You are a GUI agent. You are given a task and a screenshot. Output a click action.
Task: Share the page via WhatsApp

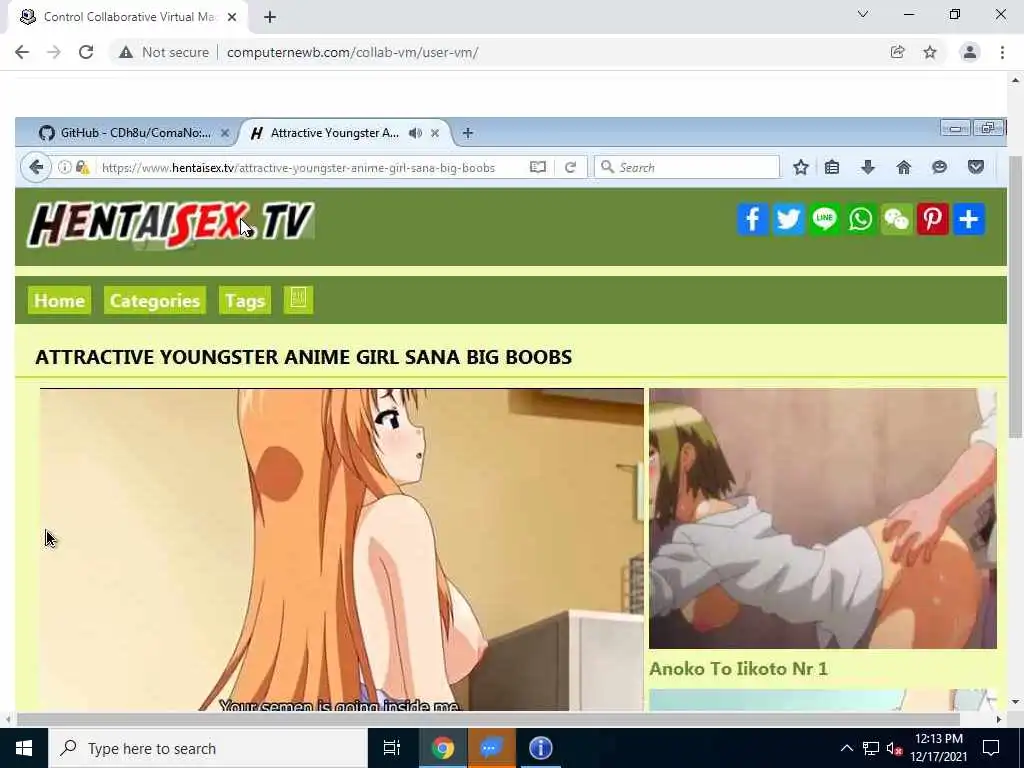[861, 219]
